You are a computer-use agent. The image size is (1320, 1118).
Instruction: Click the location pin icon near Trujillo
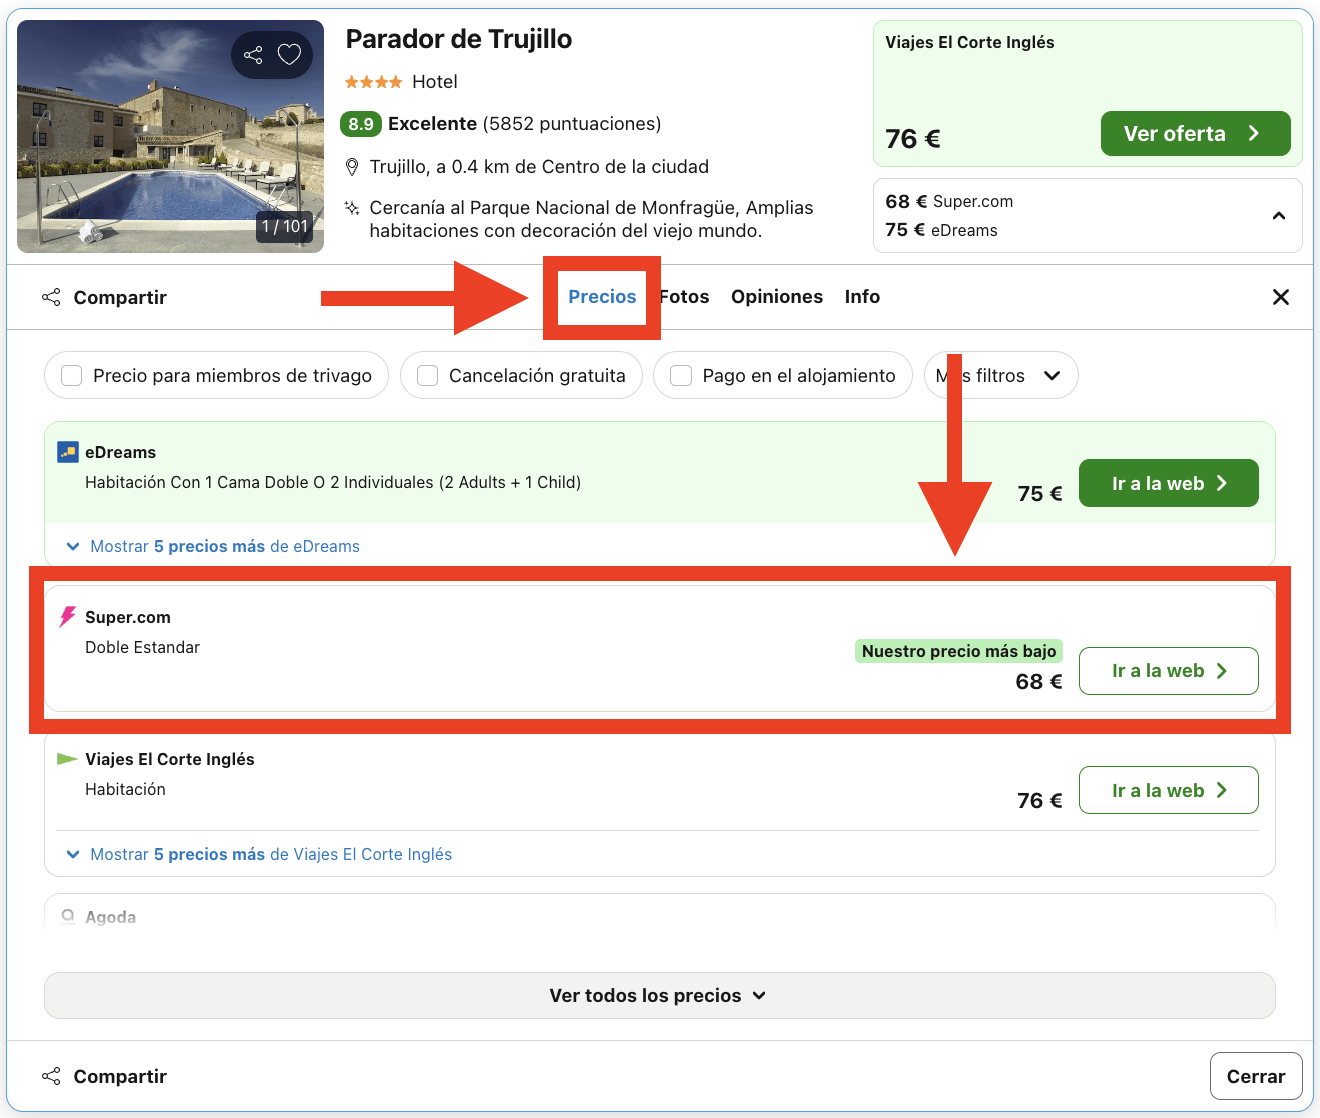click(352, 167)
